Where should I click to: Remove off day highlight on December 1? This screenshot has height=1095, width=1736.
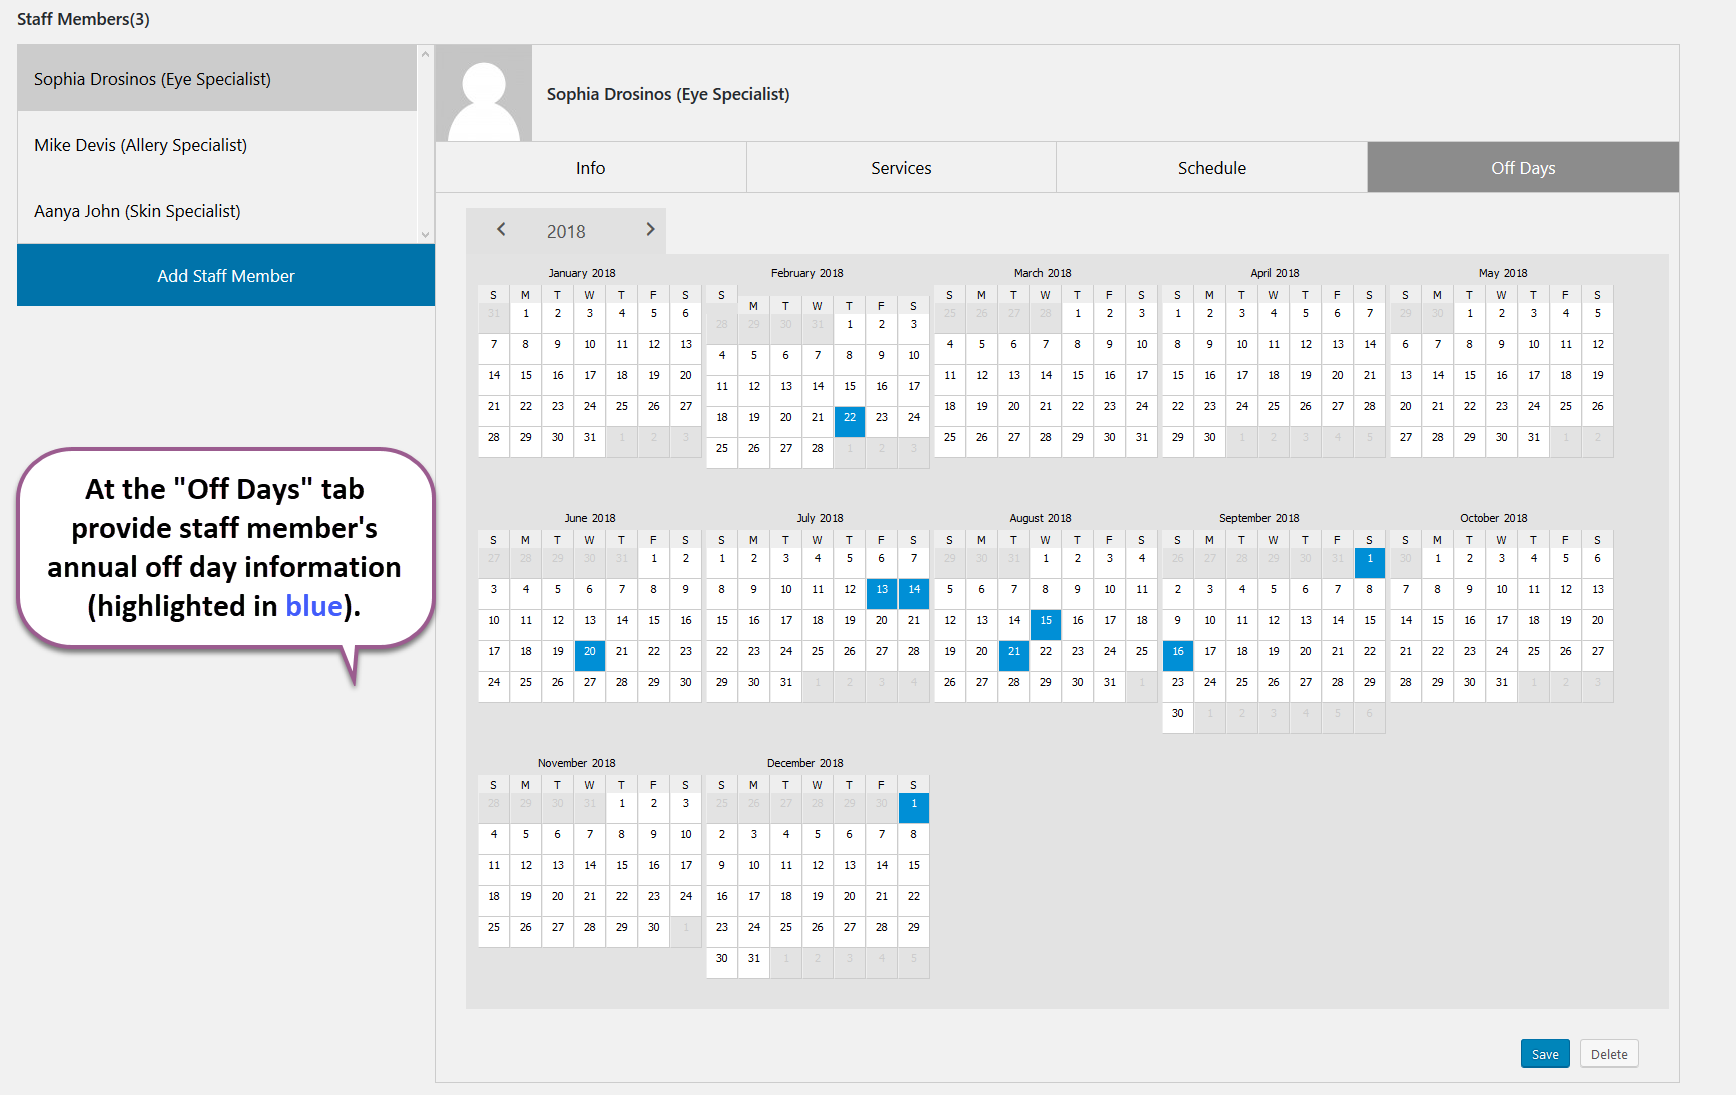(913, 807)
